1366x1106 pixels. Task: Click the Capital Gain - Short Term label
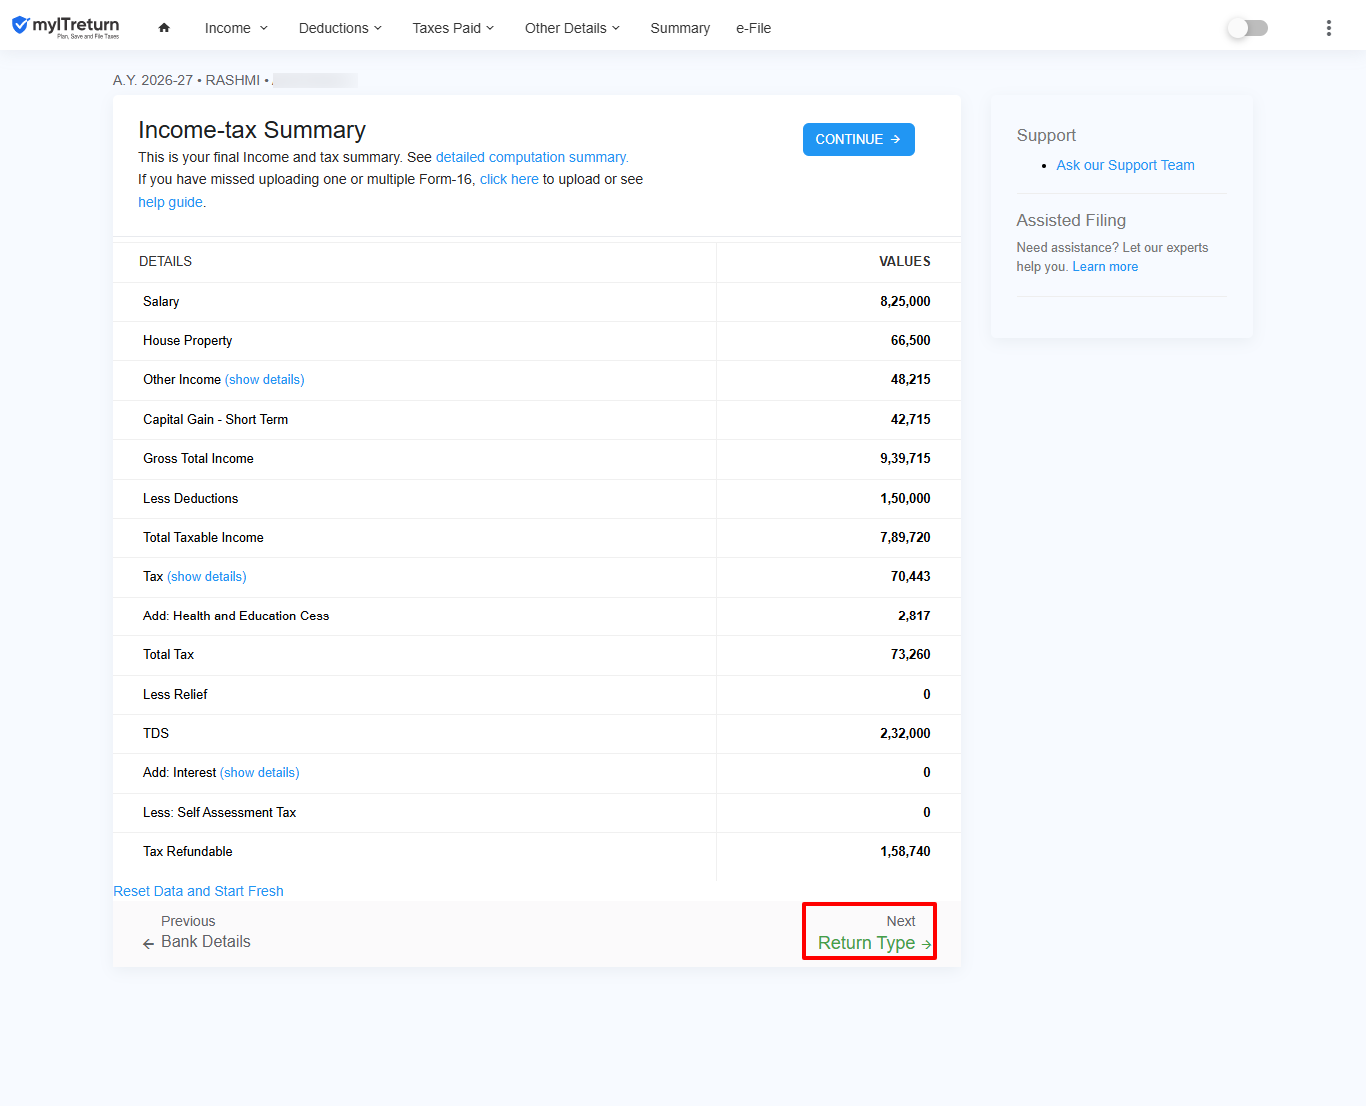pyautogui.click(x=215, y=420)
